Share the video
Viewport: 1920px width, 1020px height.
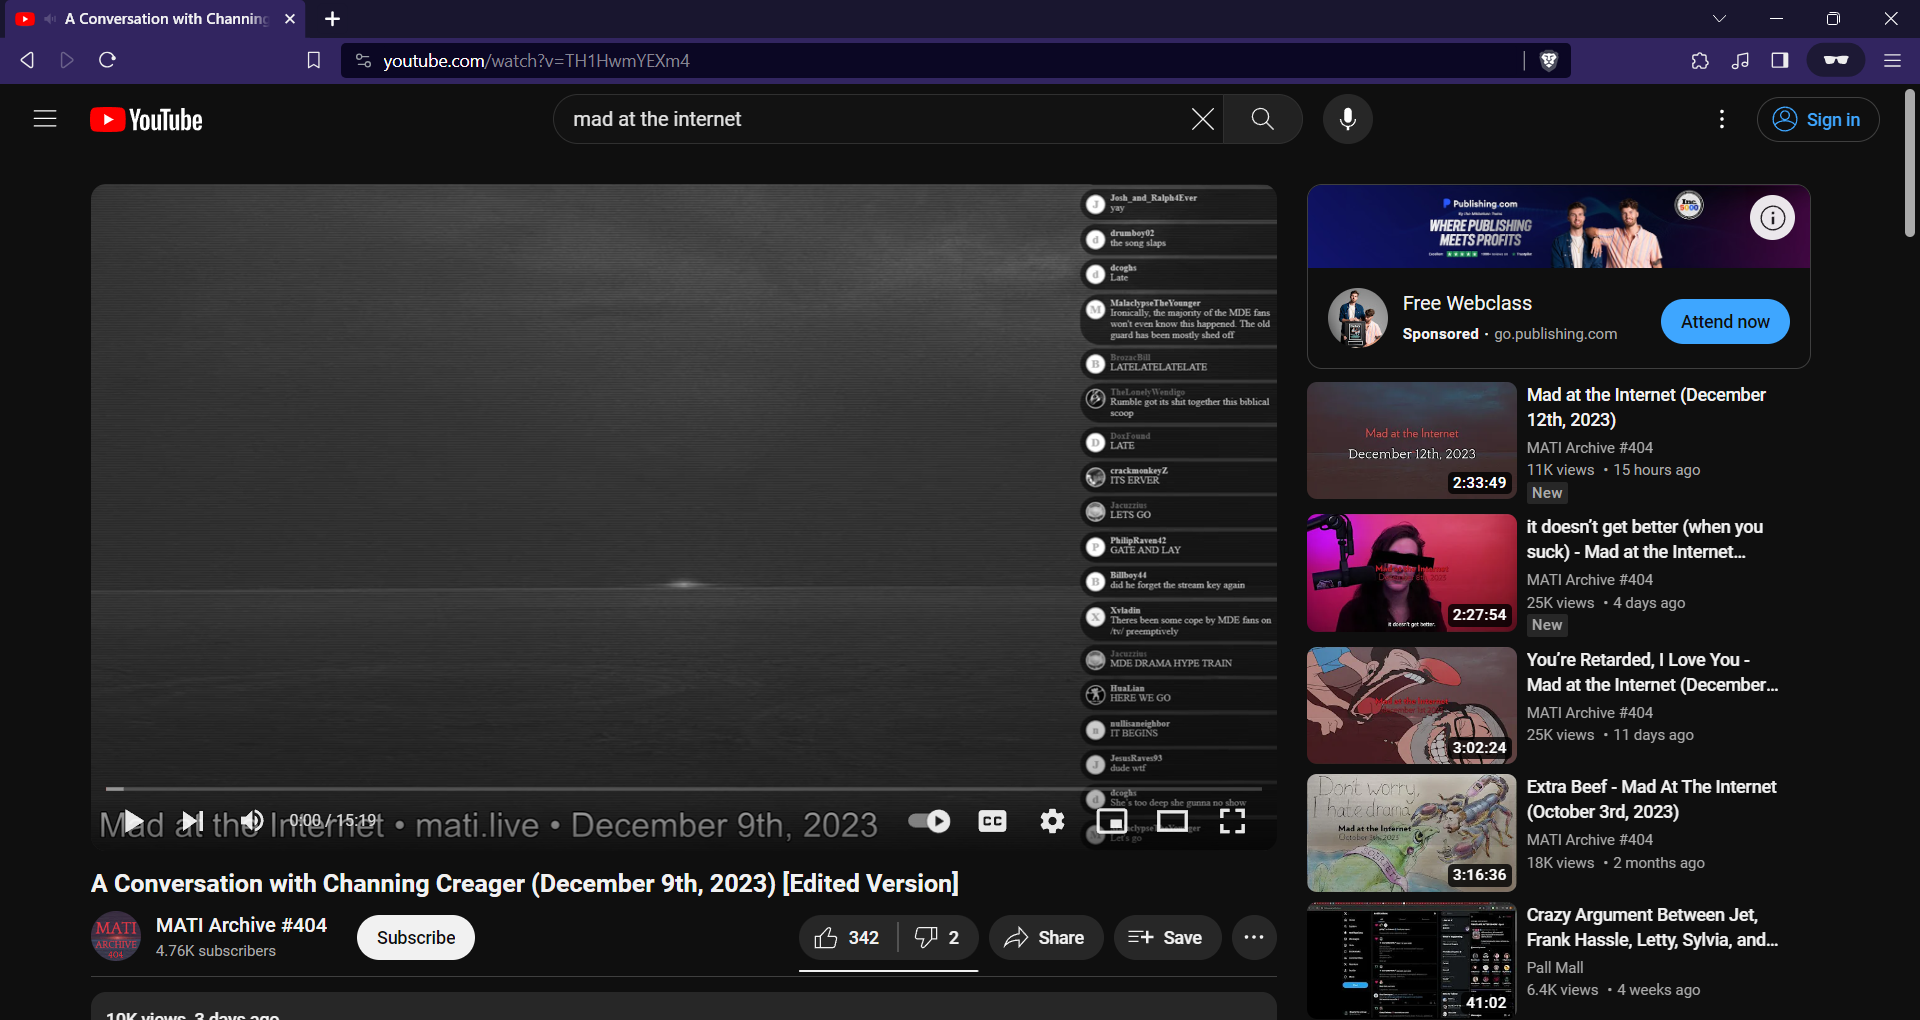click(x=1046, y=937)
